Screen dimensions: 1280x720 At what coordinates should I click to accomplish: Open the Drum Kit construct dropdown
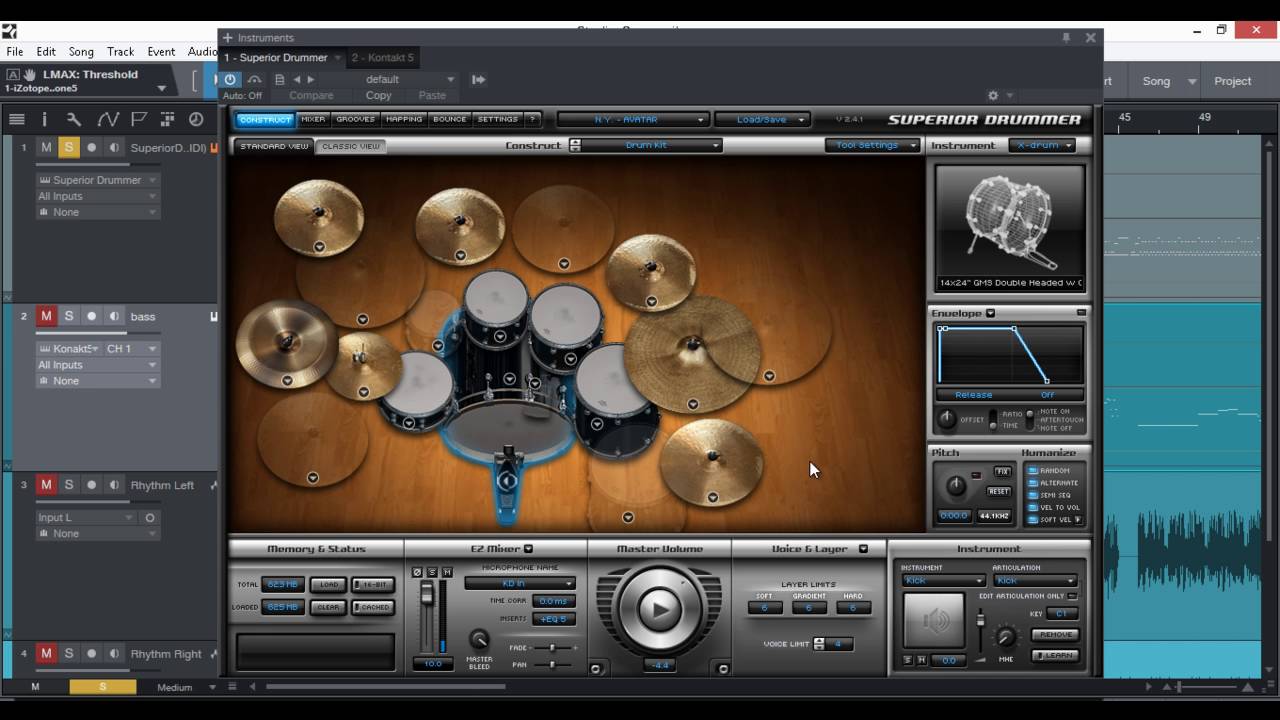(651, 145)
